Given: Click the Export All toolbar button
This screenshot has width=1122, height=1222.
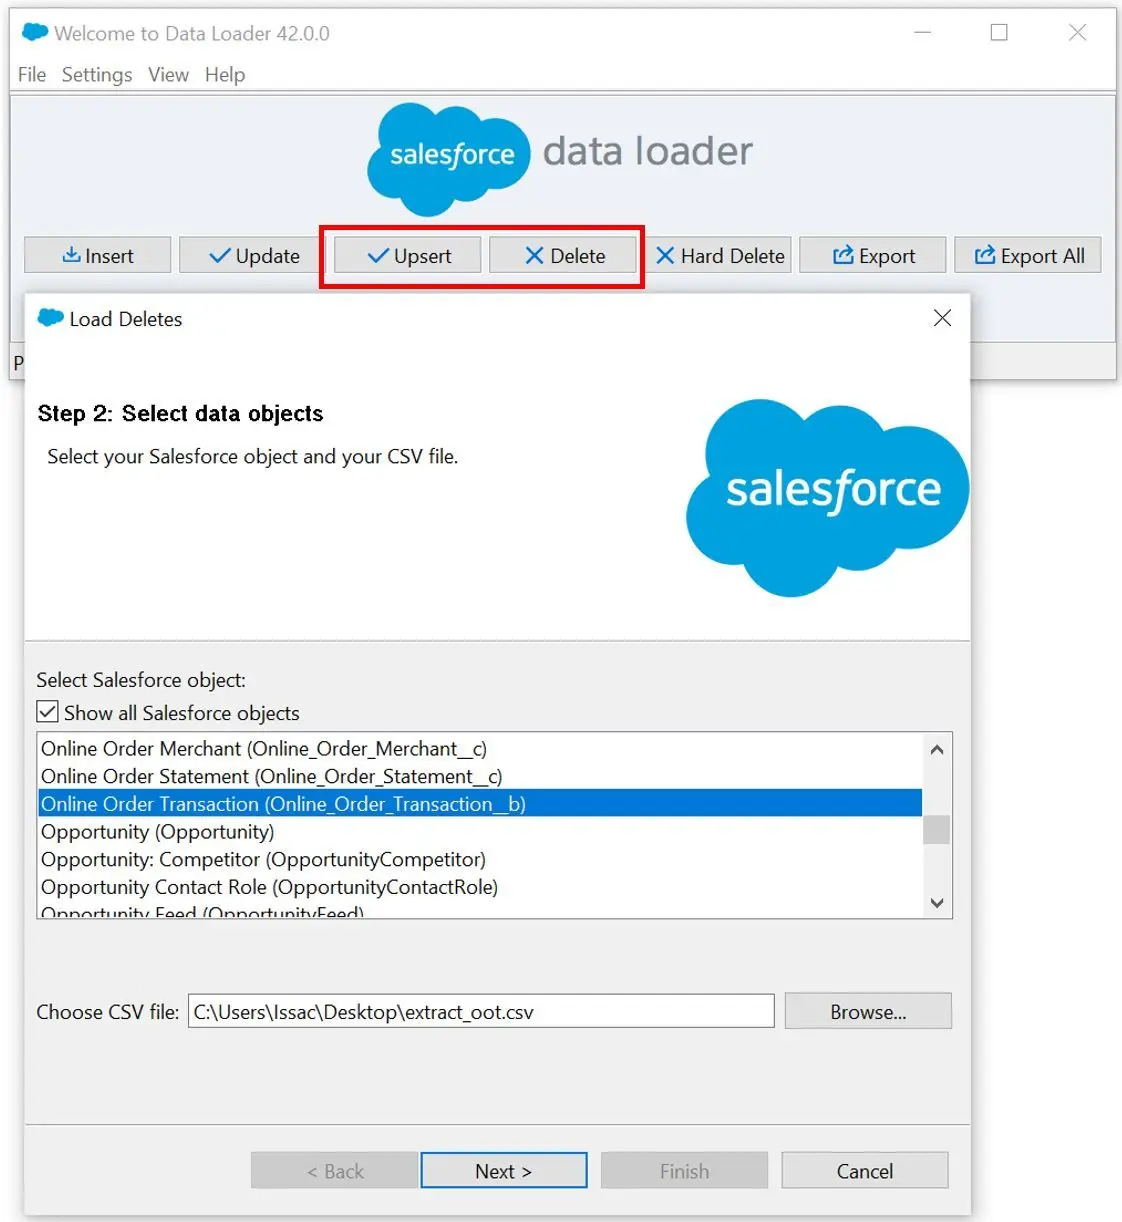Looking at the screenshot, I should tap(1028, 255).
